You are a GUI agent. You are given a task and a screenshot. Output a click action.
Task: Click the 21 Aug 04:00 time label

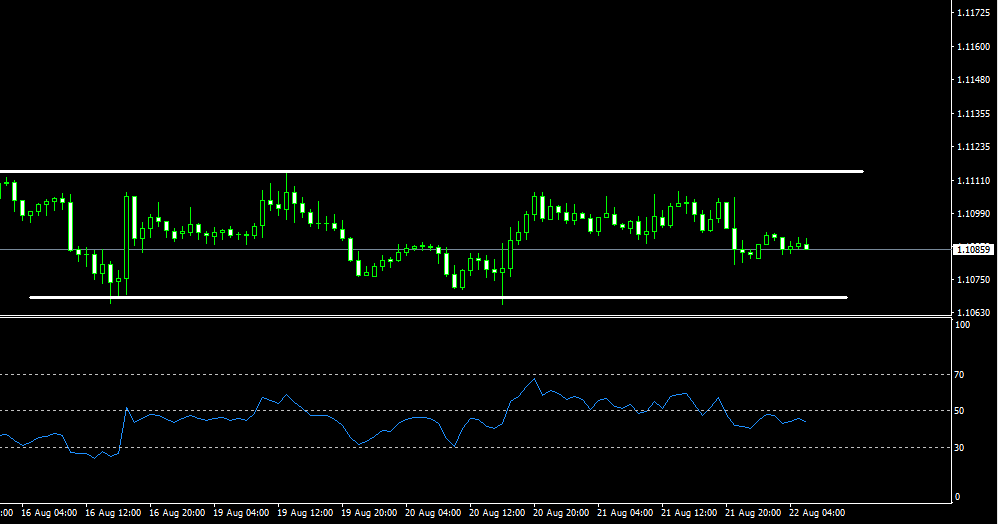625,513
